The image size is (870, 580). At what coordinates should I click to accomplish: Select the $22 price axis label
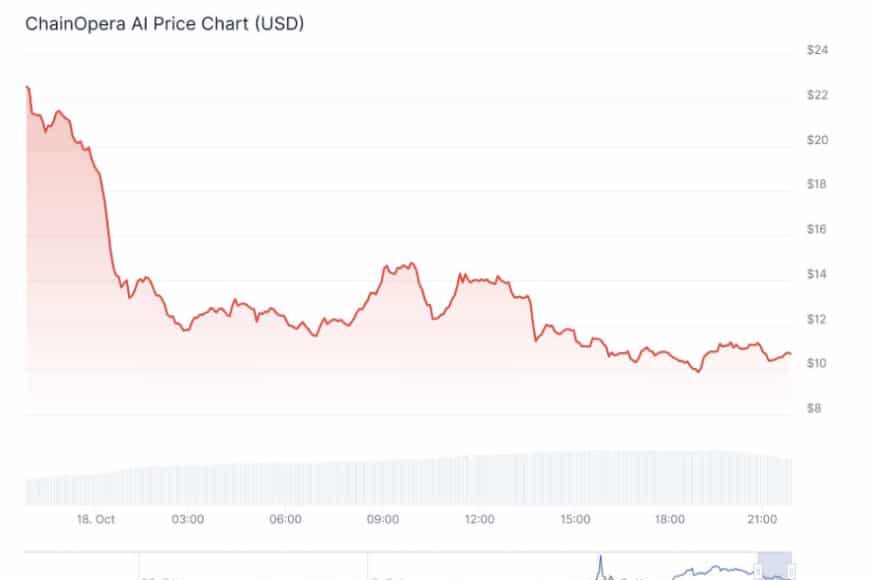818,95
